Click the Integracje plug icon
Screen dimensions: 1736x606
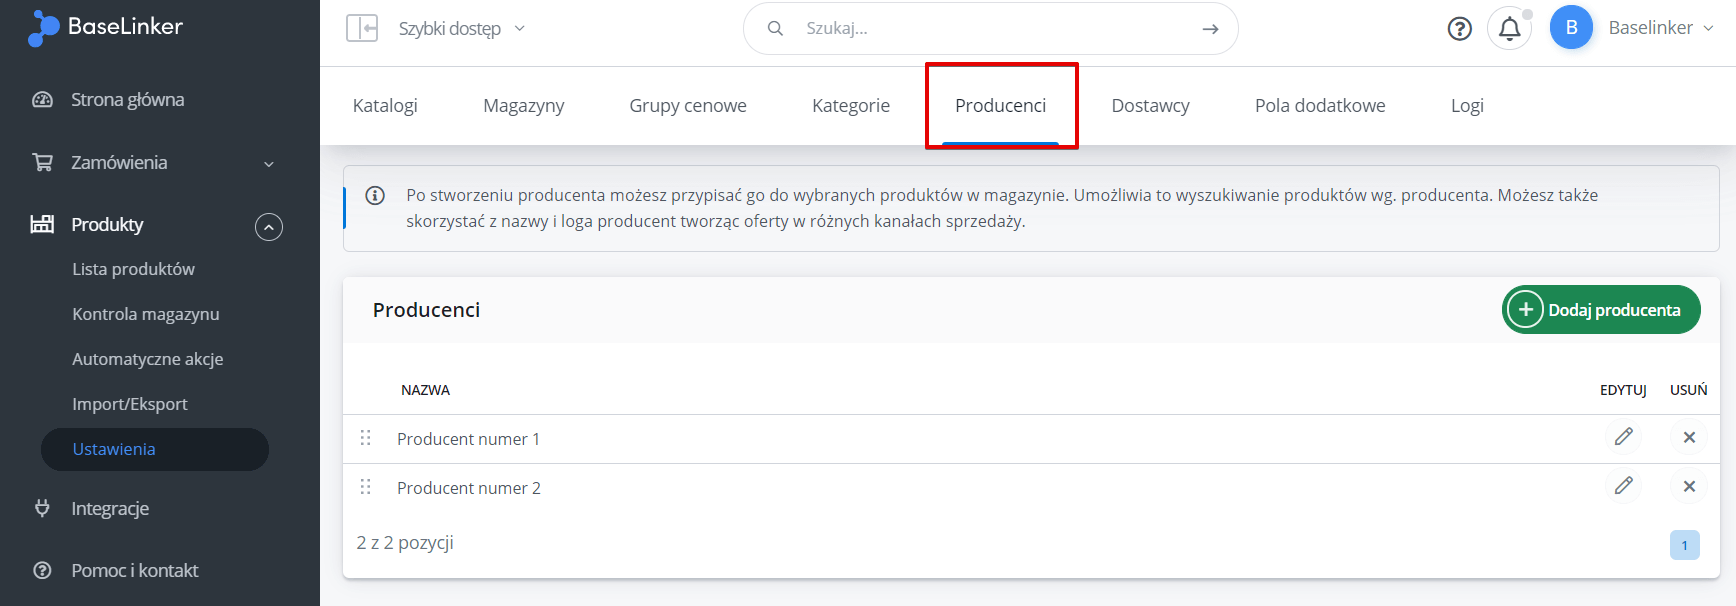pyautogui.click(x=42, y=508)
